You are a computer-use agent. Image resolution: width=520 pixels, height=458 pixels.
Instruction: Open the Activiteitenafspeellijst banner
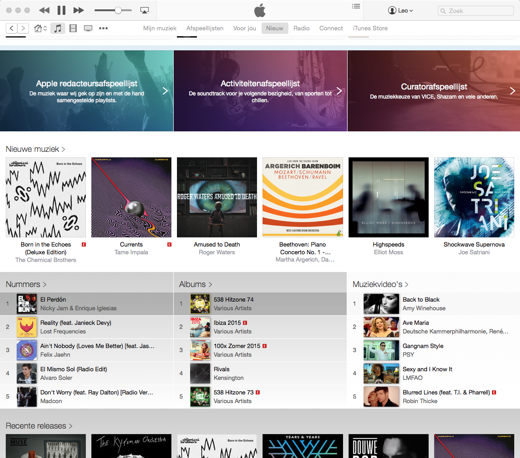[x=260, y=91]
